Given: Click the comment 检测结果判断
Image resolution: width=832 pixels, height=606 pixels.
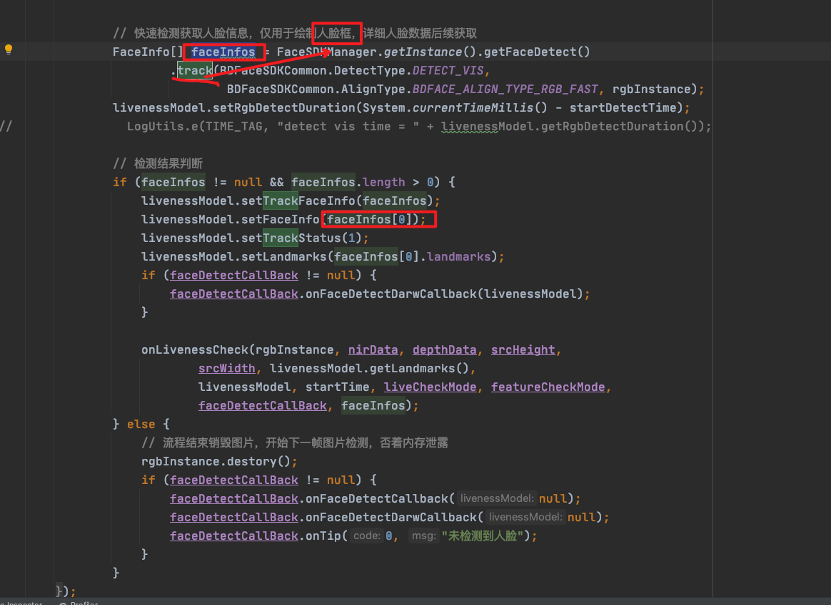Looking at the screenshot, I should click(x=158, y=163).
